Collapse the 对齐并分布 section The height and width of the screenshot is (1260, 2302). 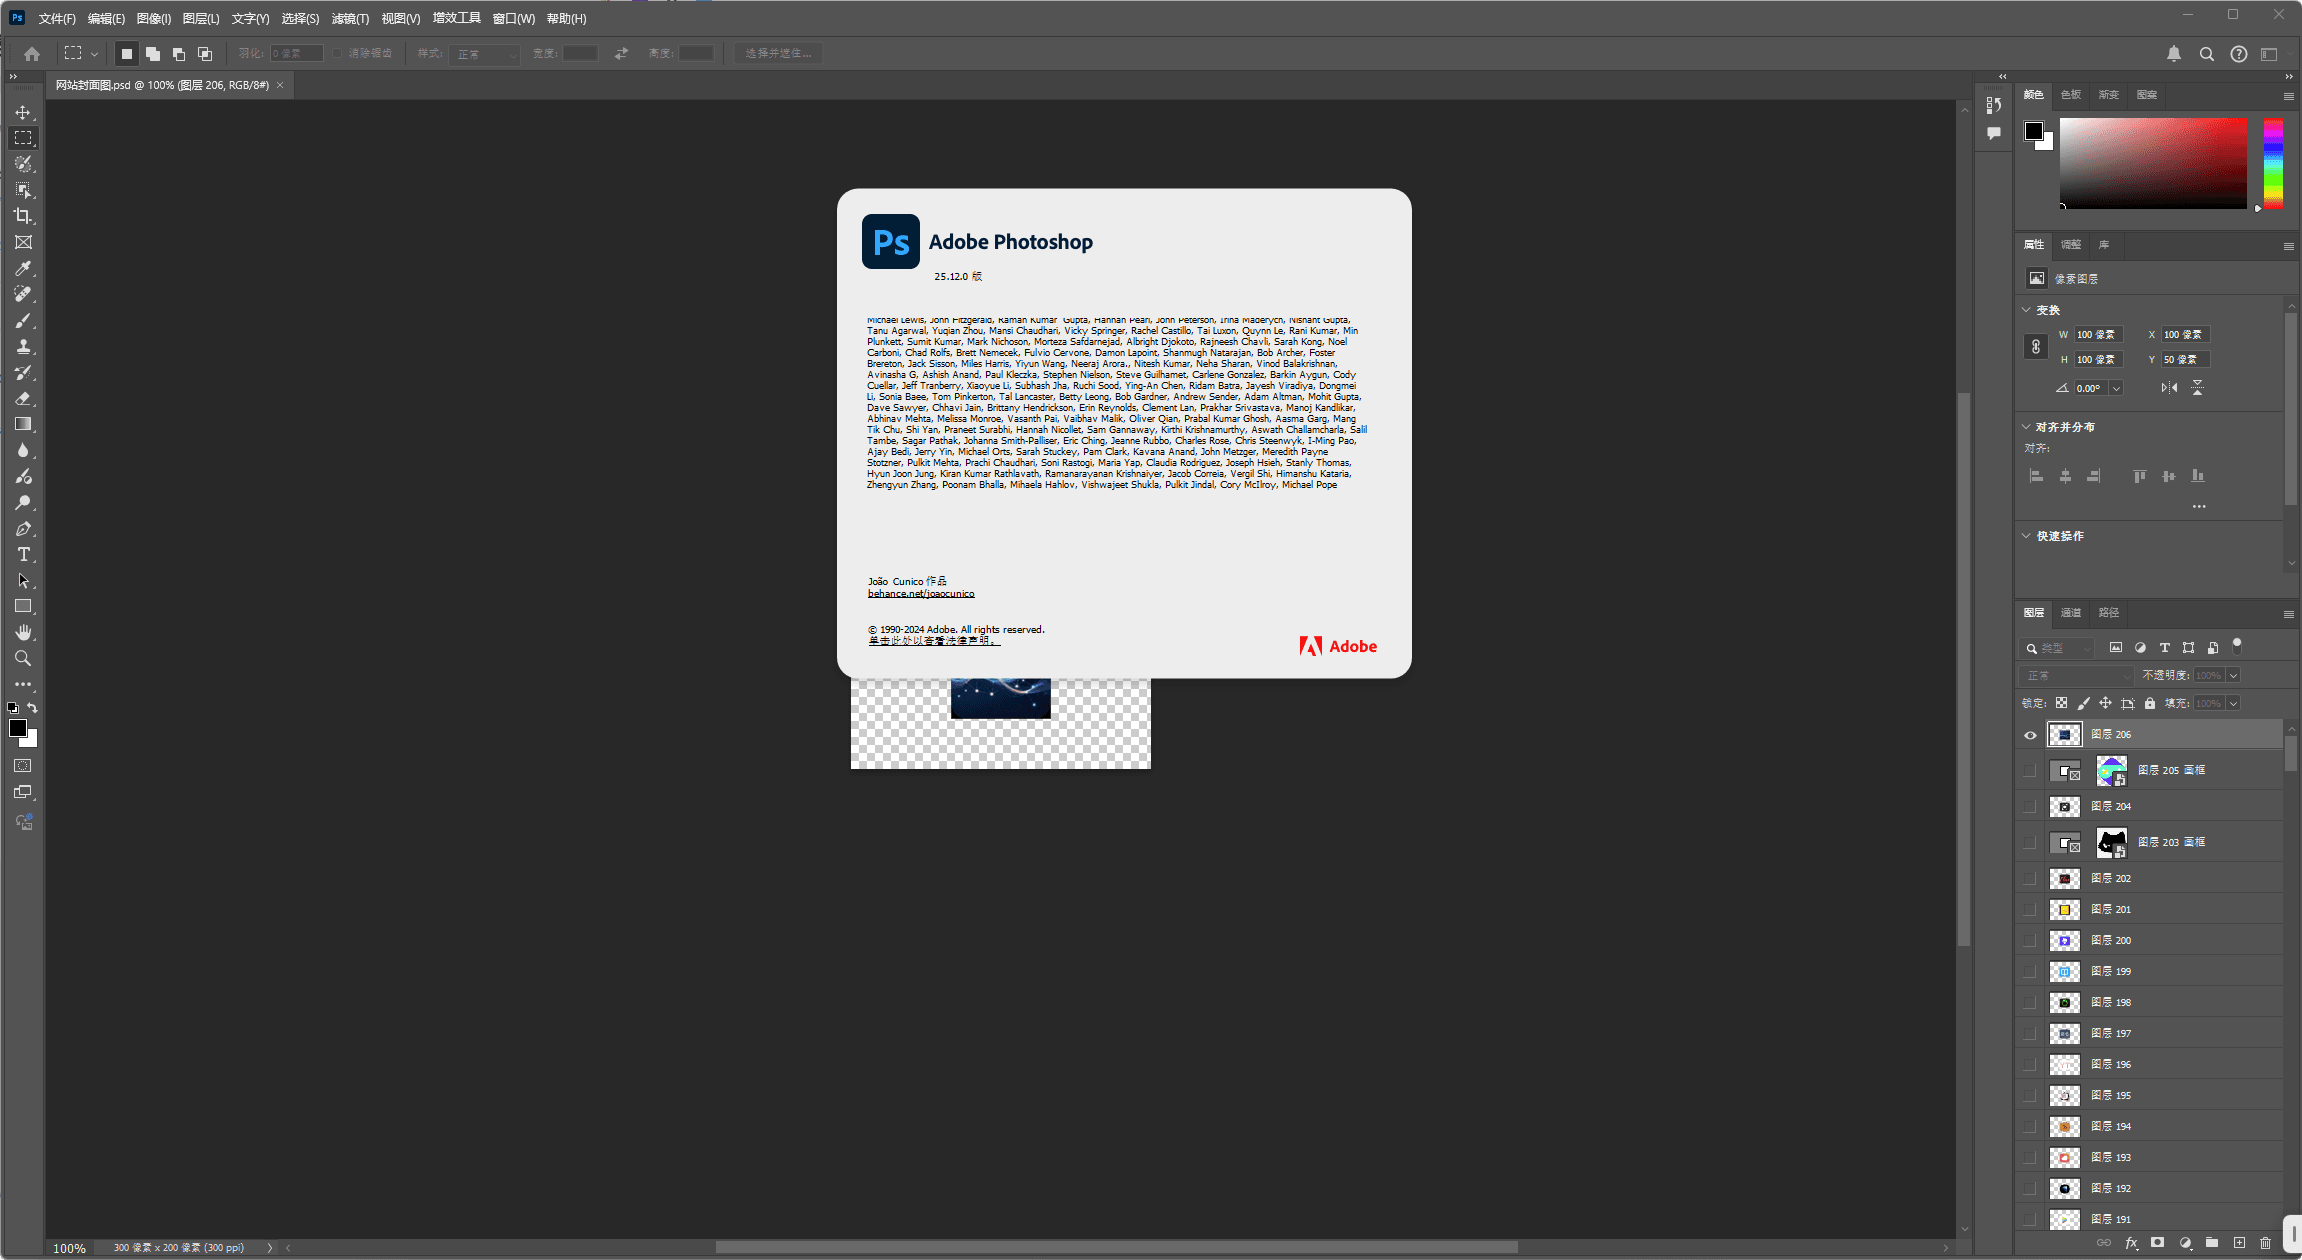[2027, 427]
